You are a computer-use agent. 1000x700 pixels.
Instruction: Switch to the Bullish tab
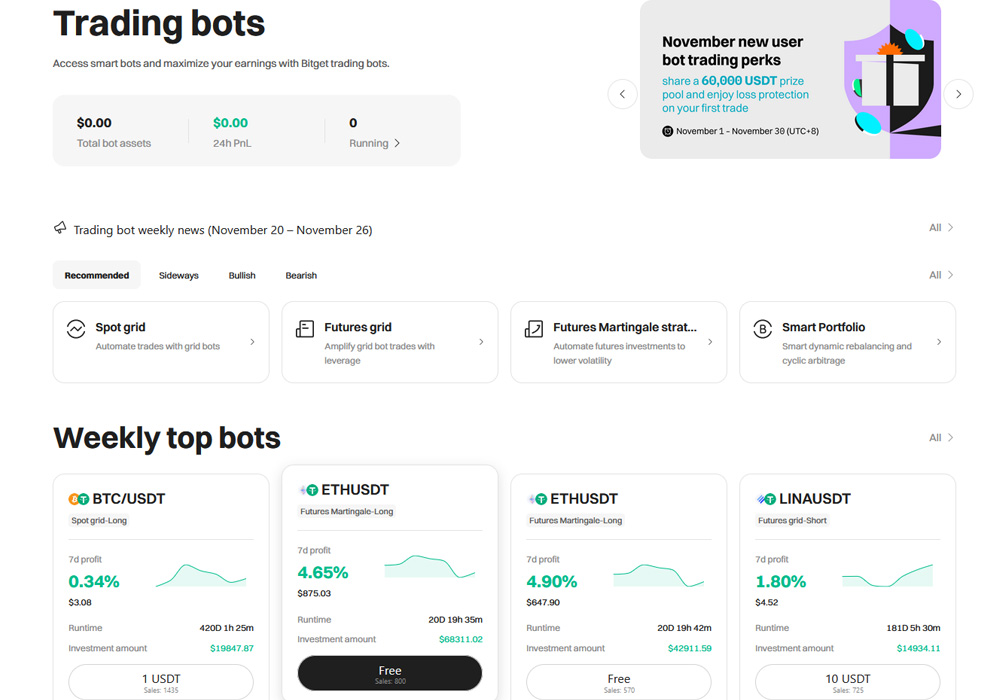pyautogui.click(x=242, y=275)
